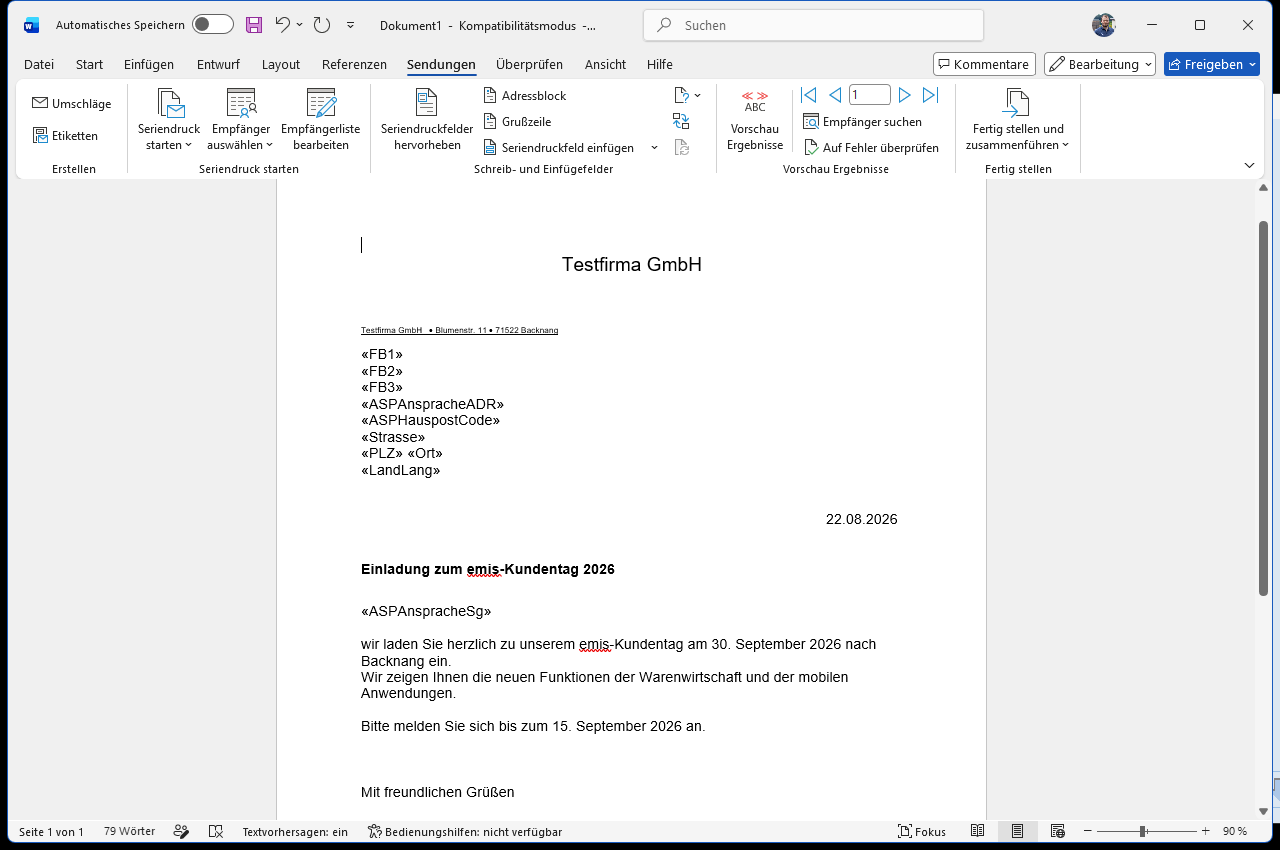This screenshot has height=850, width=1280.
Task: Click the zoom slider handle
Action: coord(1143,832)
